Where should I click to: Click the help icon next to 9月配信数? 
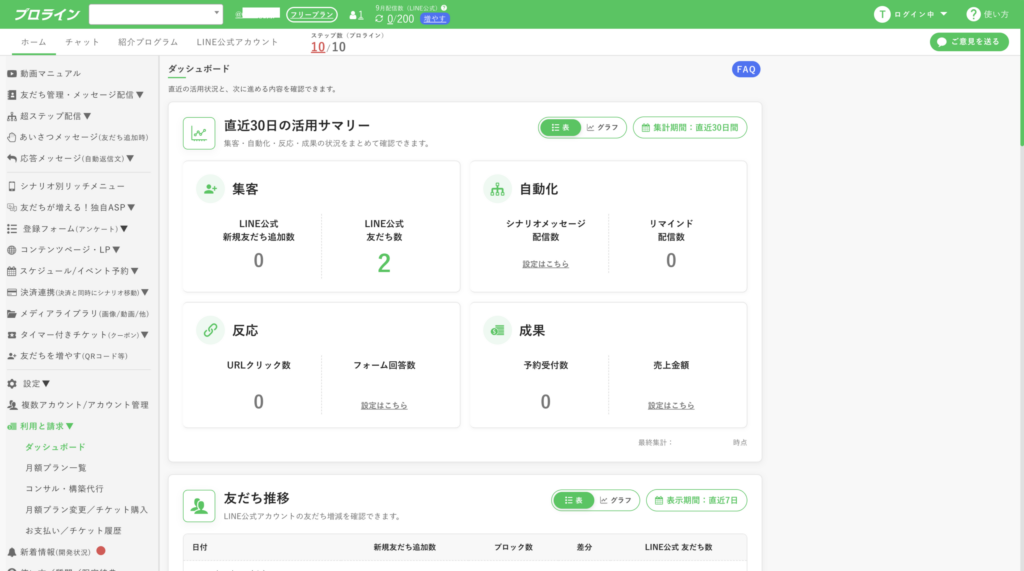(x=444, y=8)
